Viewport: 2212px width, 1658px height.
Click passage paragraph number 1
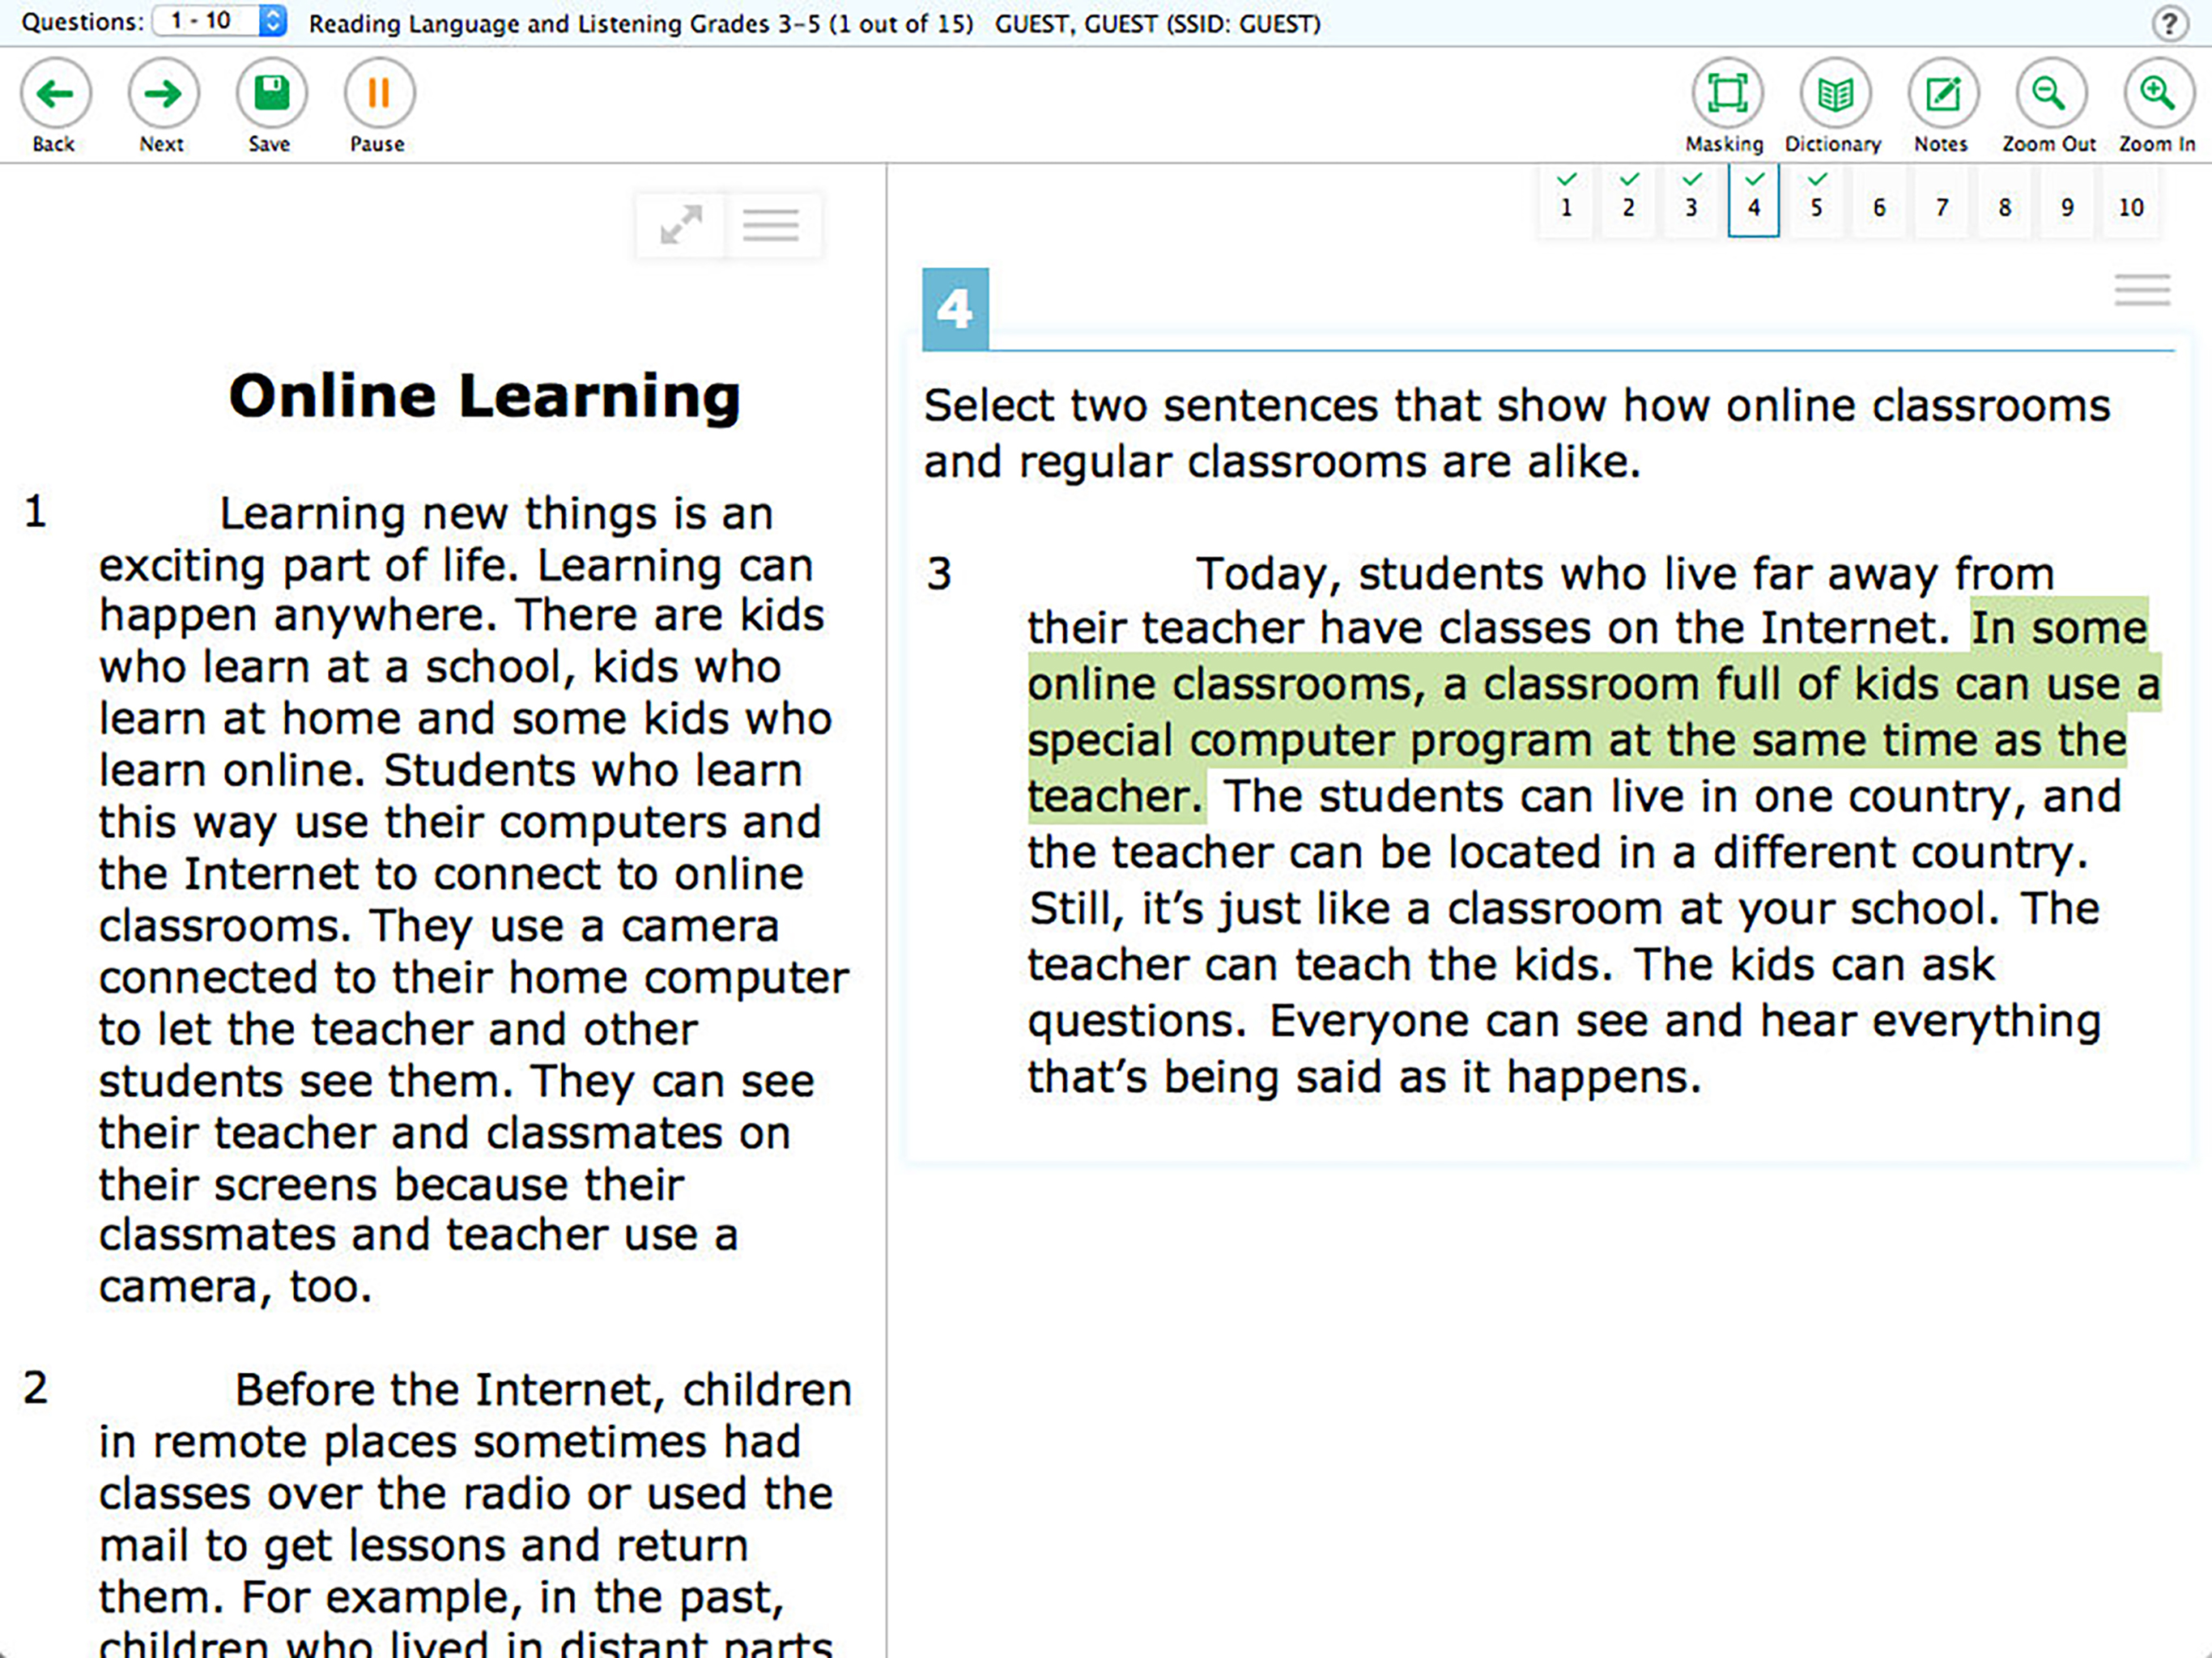36,512
